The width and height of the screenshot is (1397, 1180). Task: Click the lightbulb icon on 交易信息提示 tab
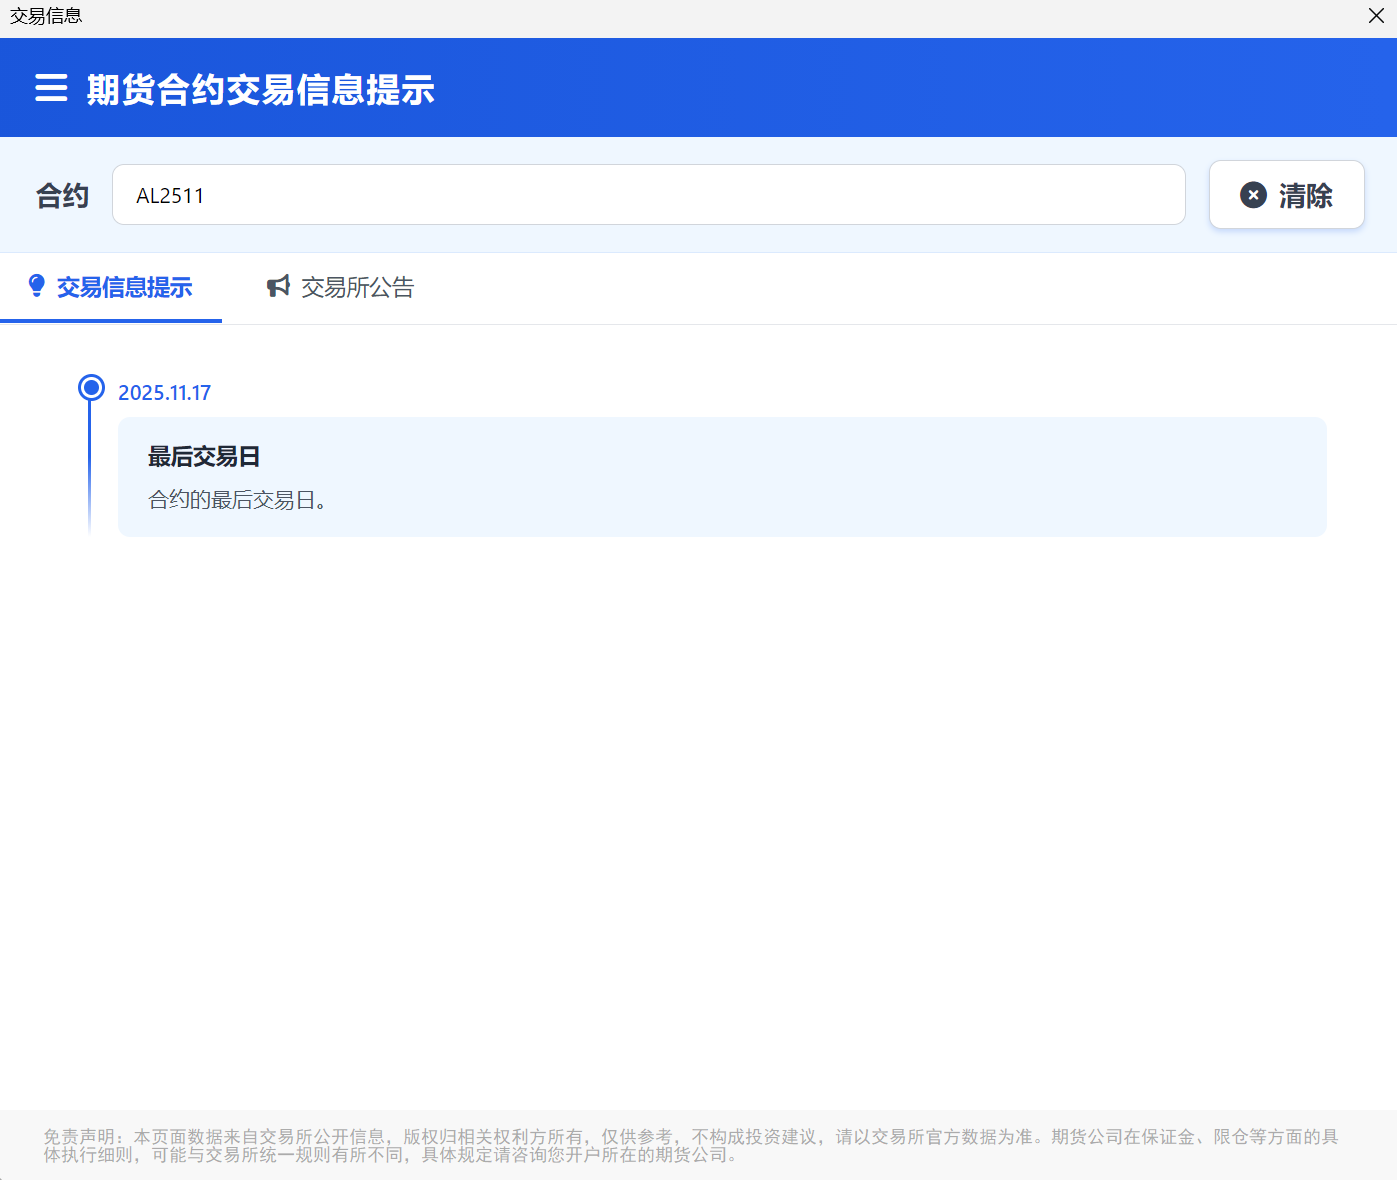pyautogui.click(x=37, y=287)
